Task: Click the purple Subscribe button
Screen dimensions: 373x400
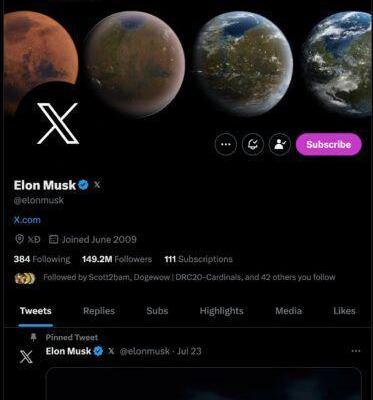Action: 329,144
